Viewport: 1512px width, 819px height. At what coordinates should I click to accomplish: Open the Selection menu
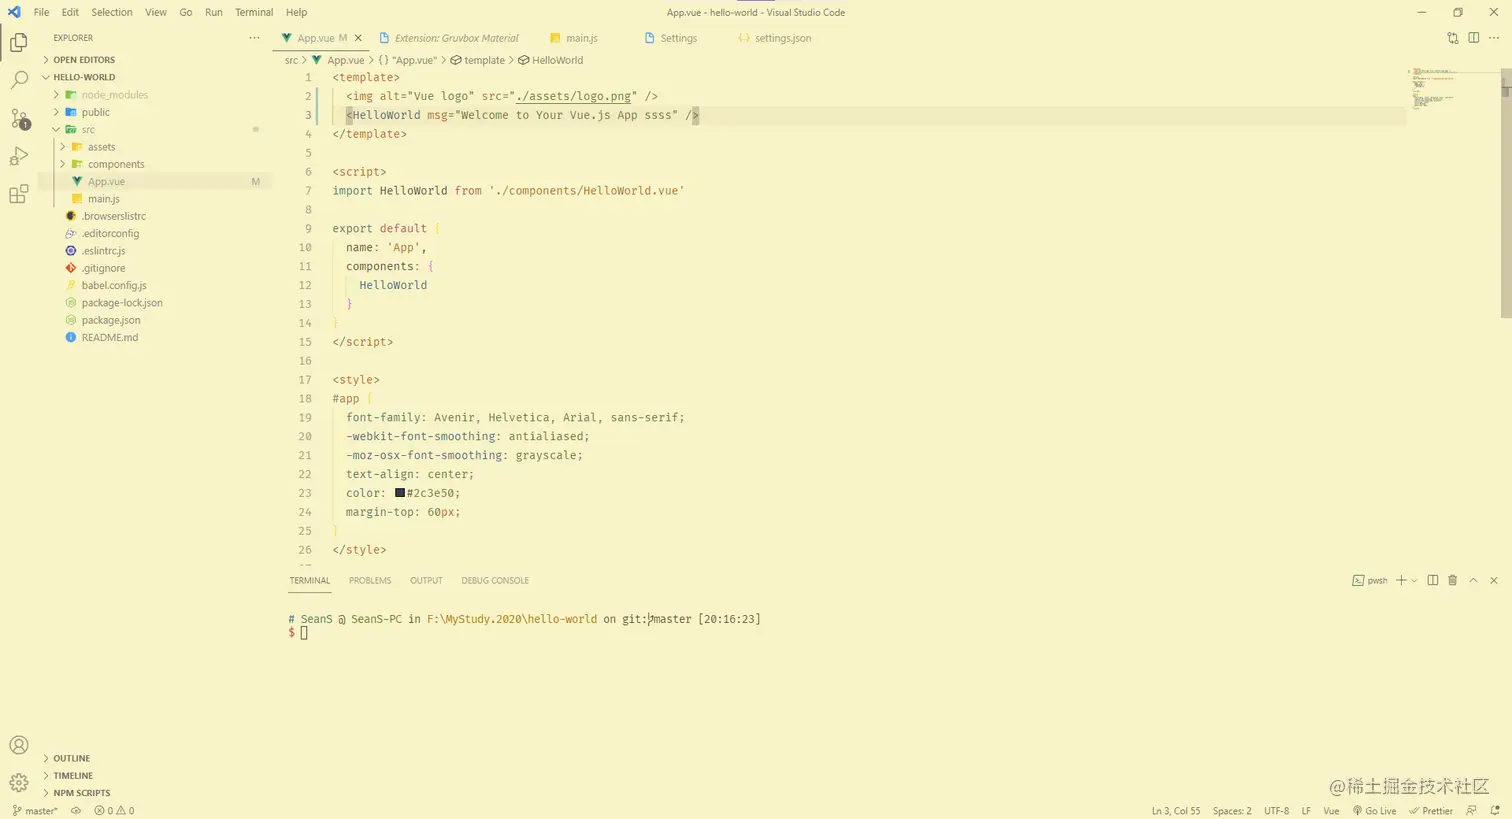(112, 12)
